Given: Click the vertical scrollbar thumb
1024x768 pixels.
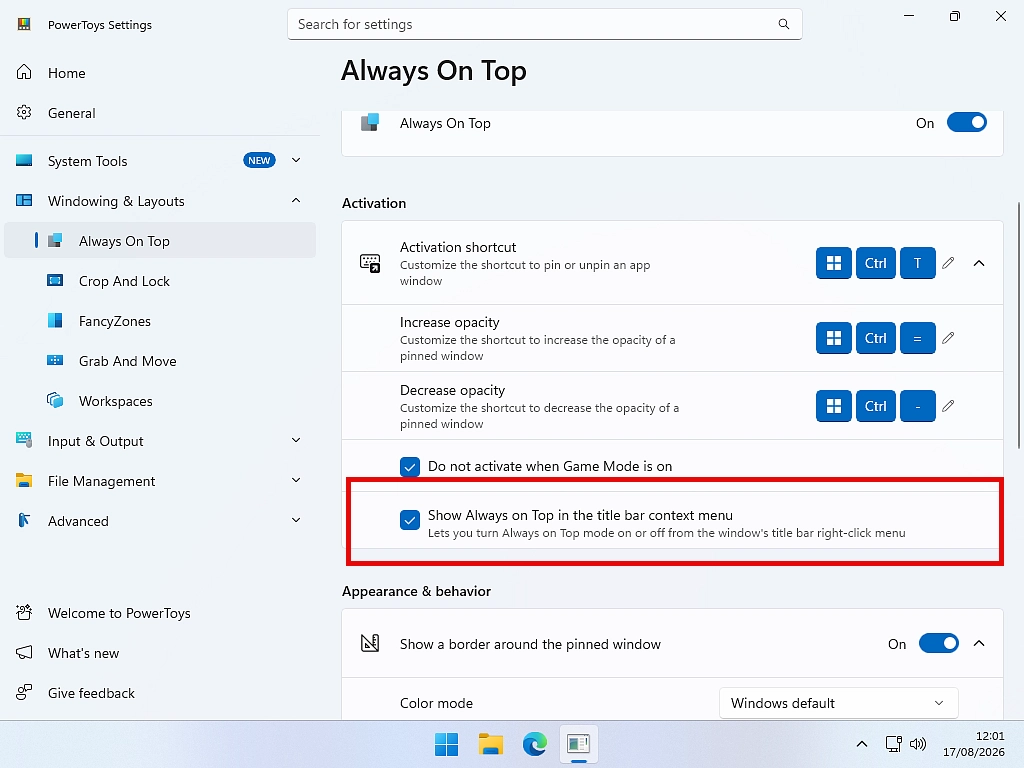Looking at the screenshot, I should tap(1019, 325).
